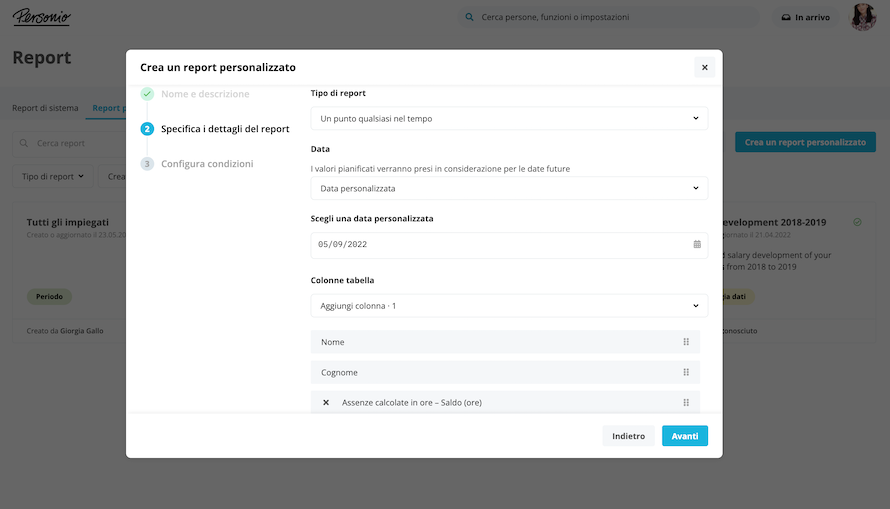The height and width of the screenshot is (509, 890).
Task: Click the search magnifier icon in top bar
Action: pyautogui.click(x=470, y=17)
